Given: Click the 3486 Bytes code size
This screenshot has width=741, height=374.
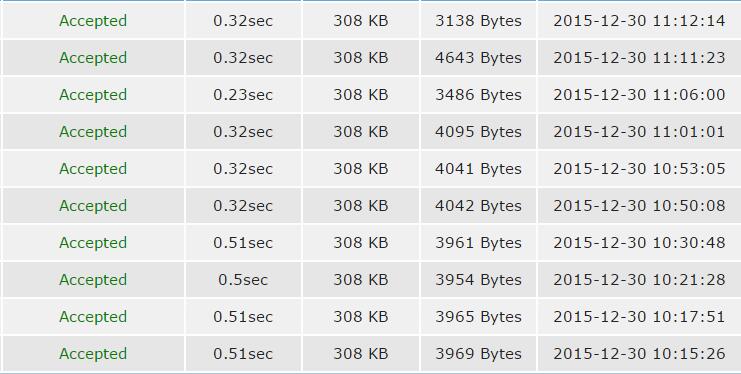Looking at the screenshot, I should tap(478, 95).
